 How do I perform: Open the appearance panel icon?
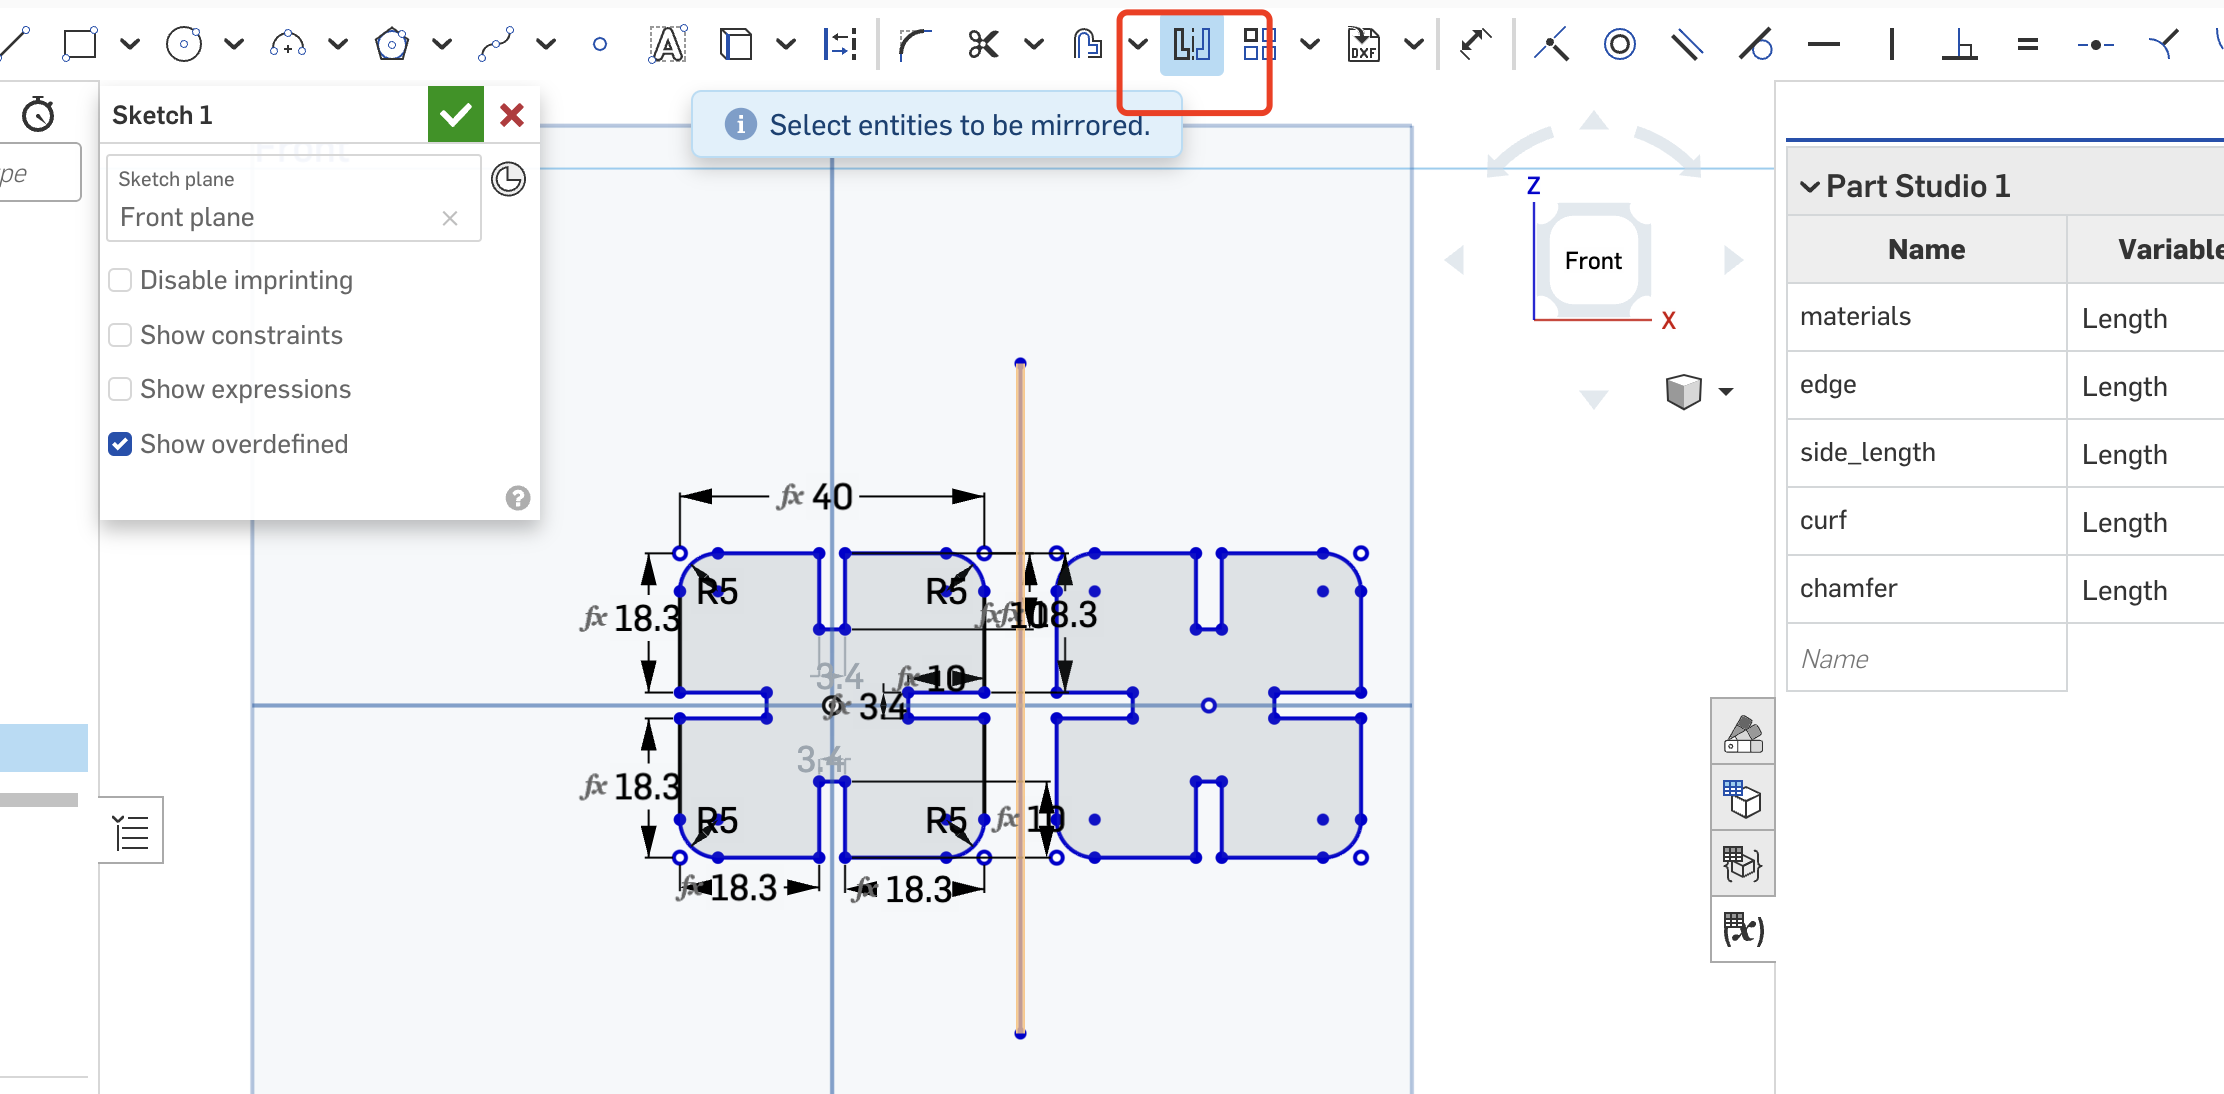(1743, 733)
